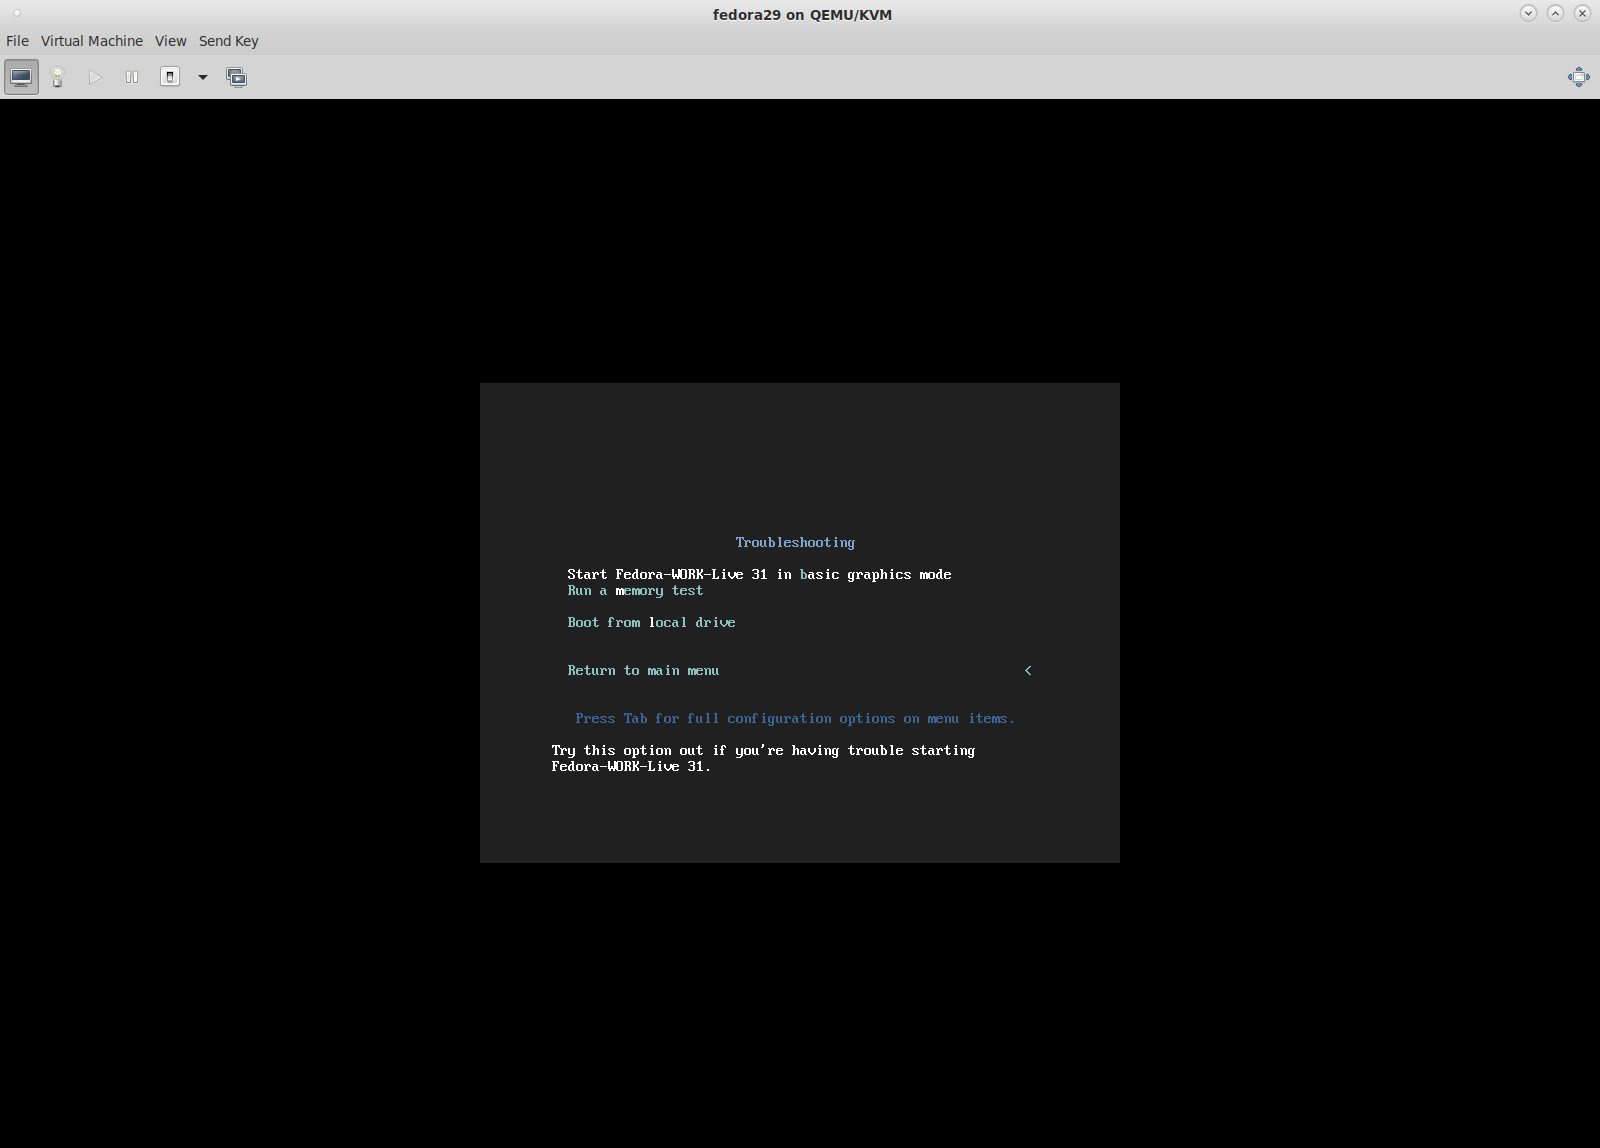
Task: Select Return to main menu entry
Action: point(643,670)
